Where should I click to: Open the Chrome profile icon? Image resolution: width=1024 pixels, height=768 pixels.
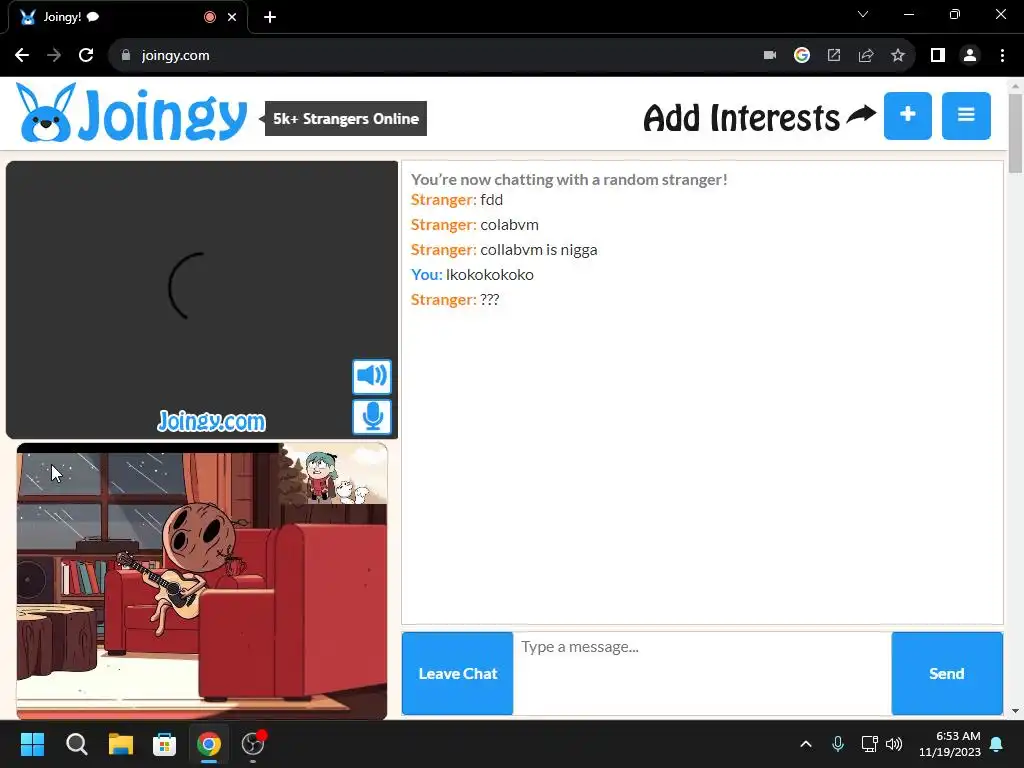[x=970, y=56]
